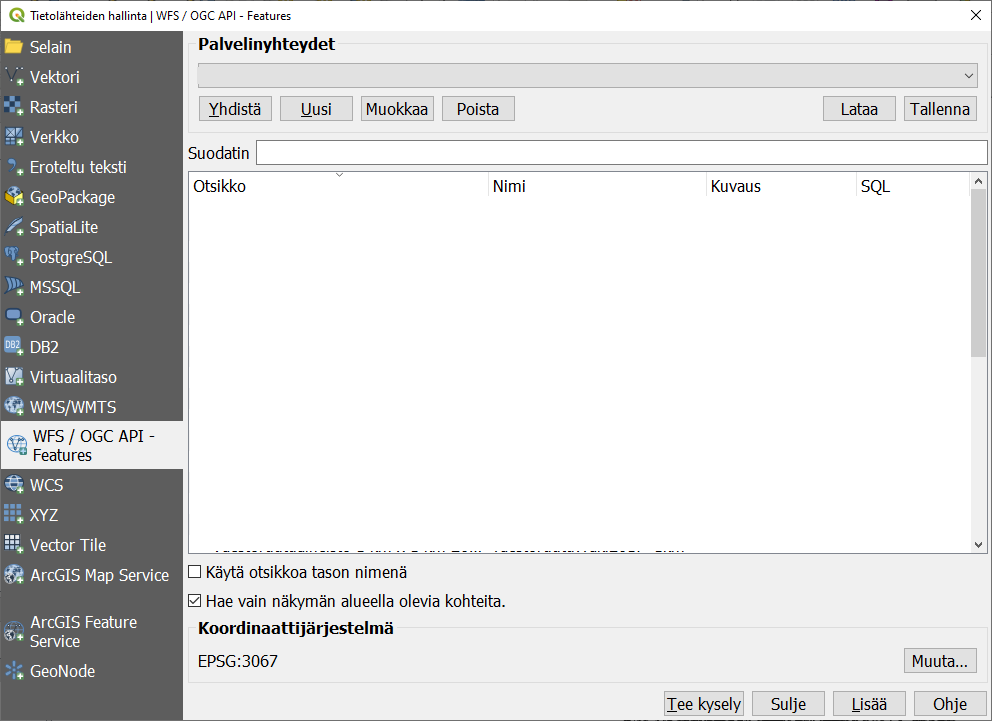This screenshot has width=992, height=721.
Task: Select the PostgreSQL elephant icon
Action: coord(14,257)
